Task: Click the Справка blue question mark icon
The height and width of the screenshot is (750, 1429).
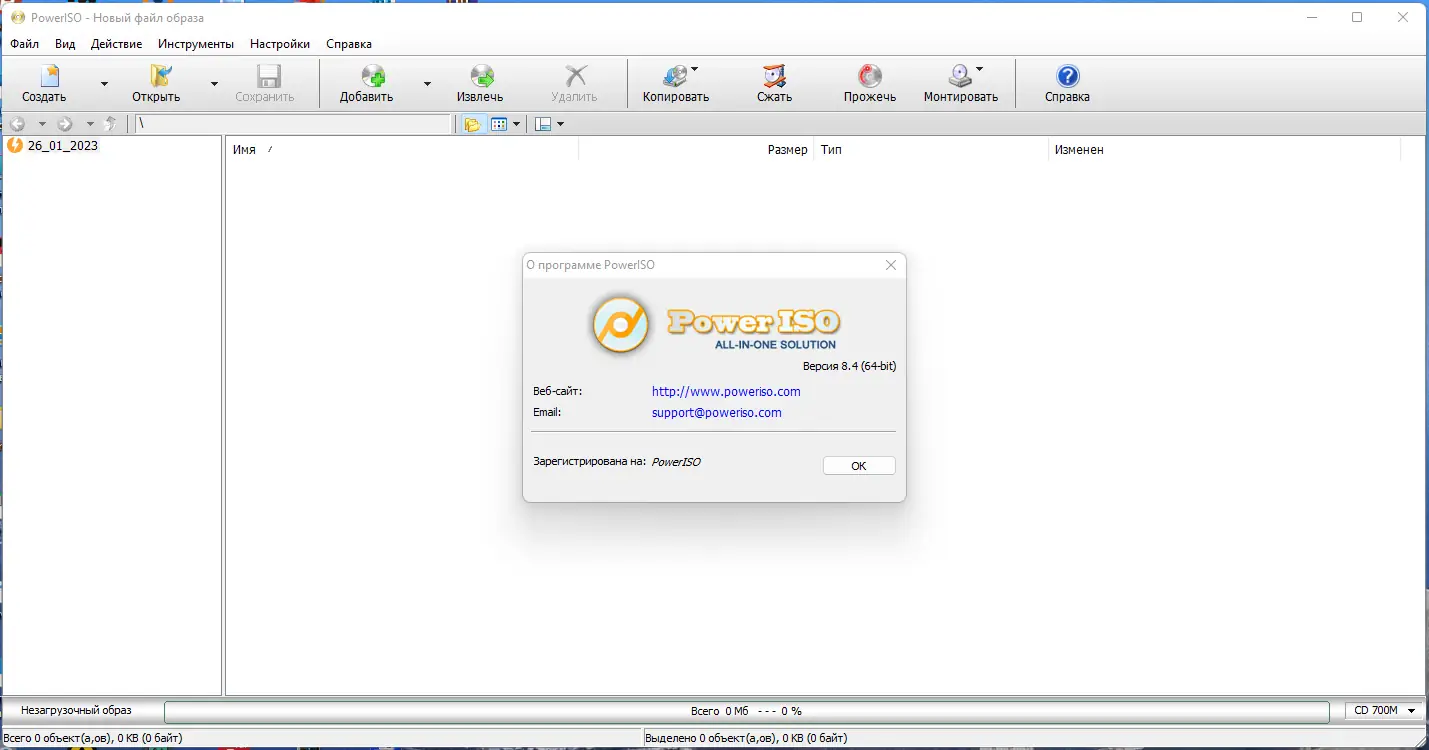Action: point(1067,76)
